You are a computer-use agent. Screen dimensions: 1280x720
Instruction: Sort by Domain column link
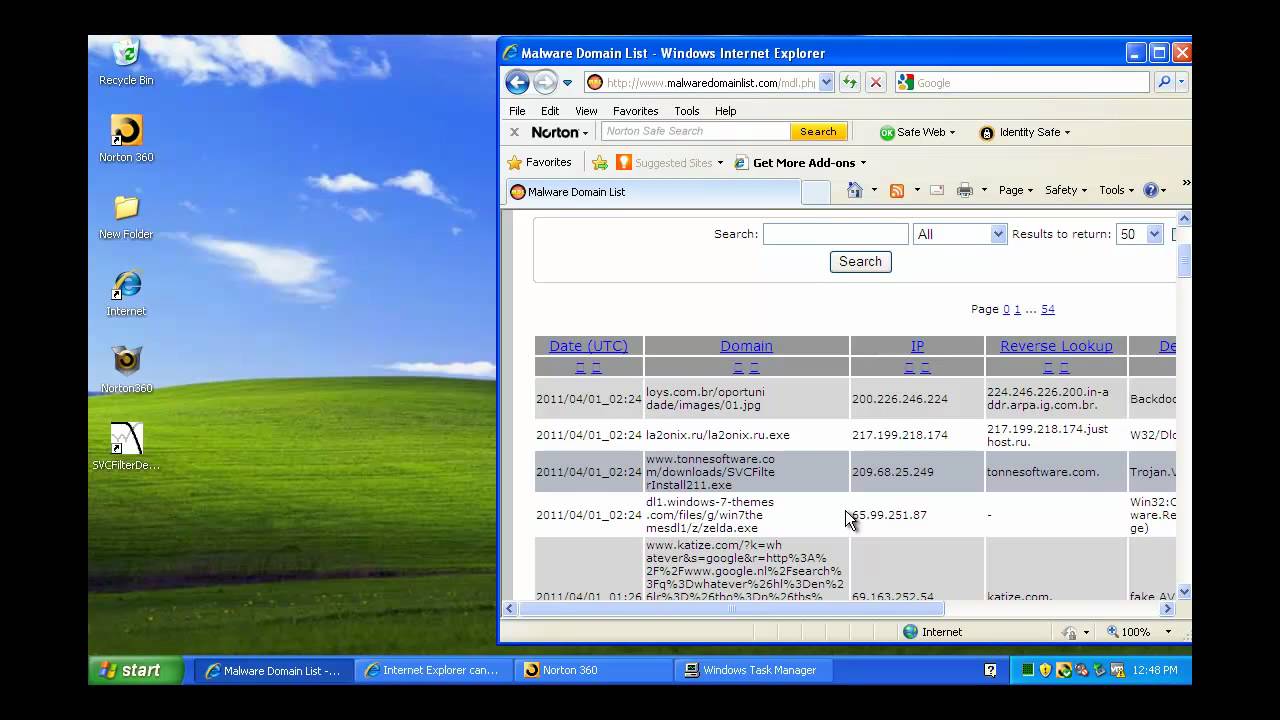(x=746, y=346)
